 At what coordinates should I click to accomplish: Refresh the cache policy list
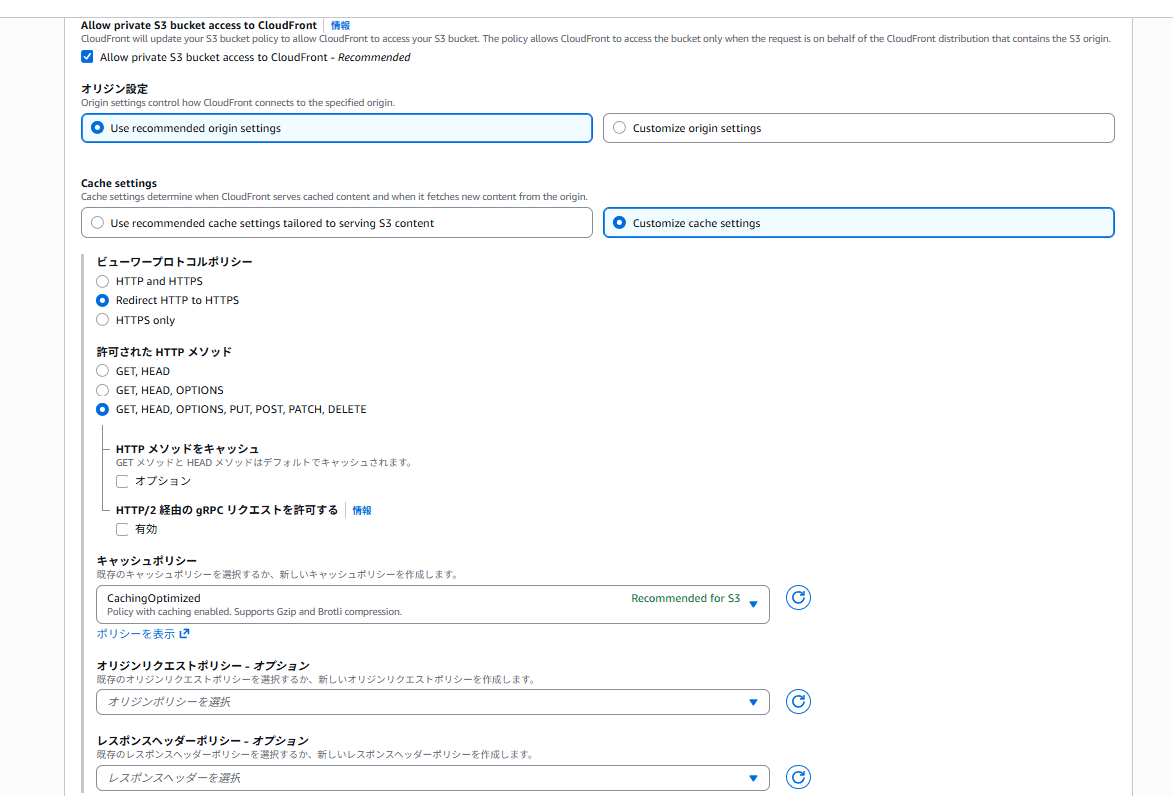798,598
